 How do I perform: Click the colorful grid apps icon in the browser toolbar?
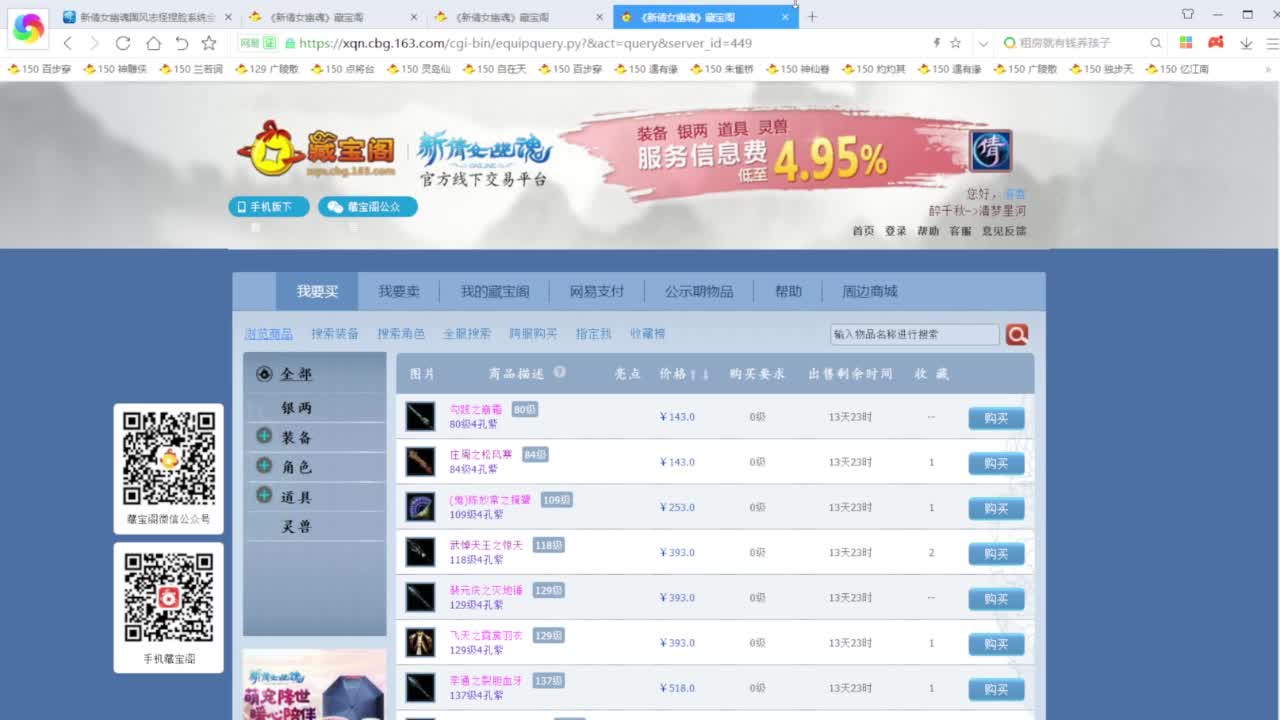tap(1186, 43)
